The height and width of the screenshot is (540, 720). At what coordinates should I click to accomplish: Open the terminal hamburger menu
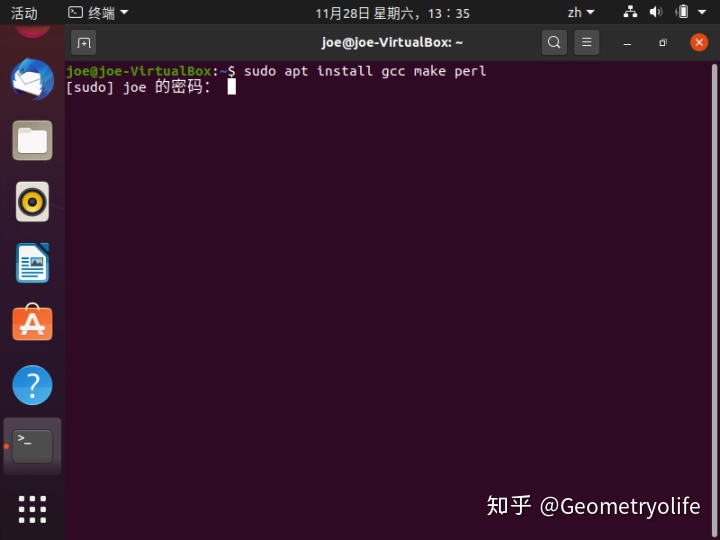click(x=586, y=42)
